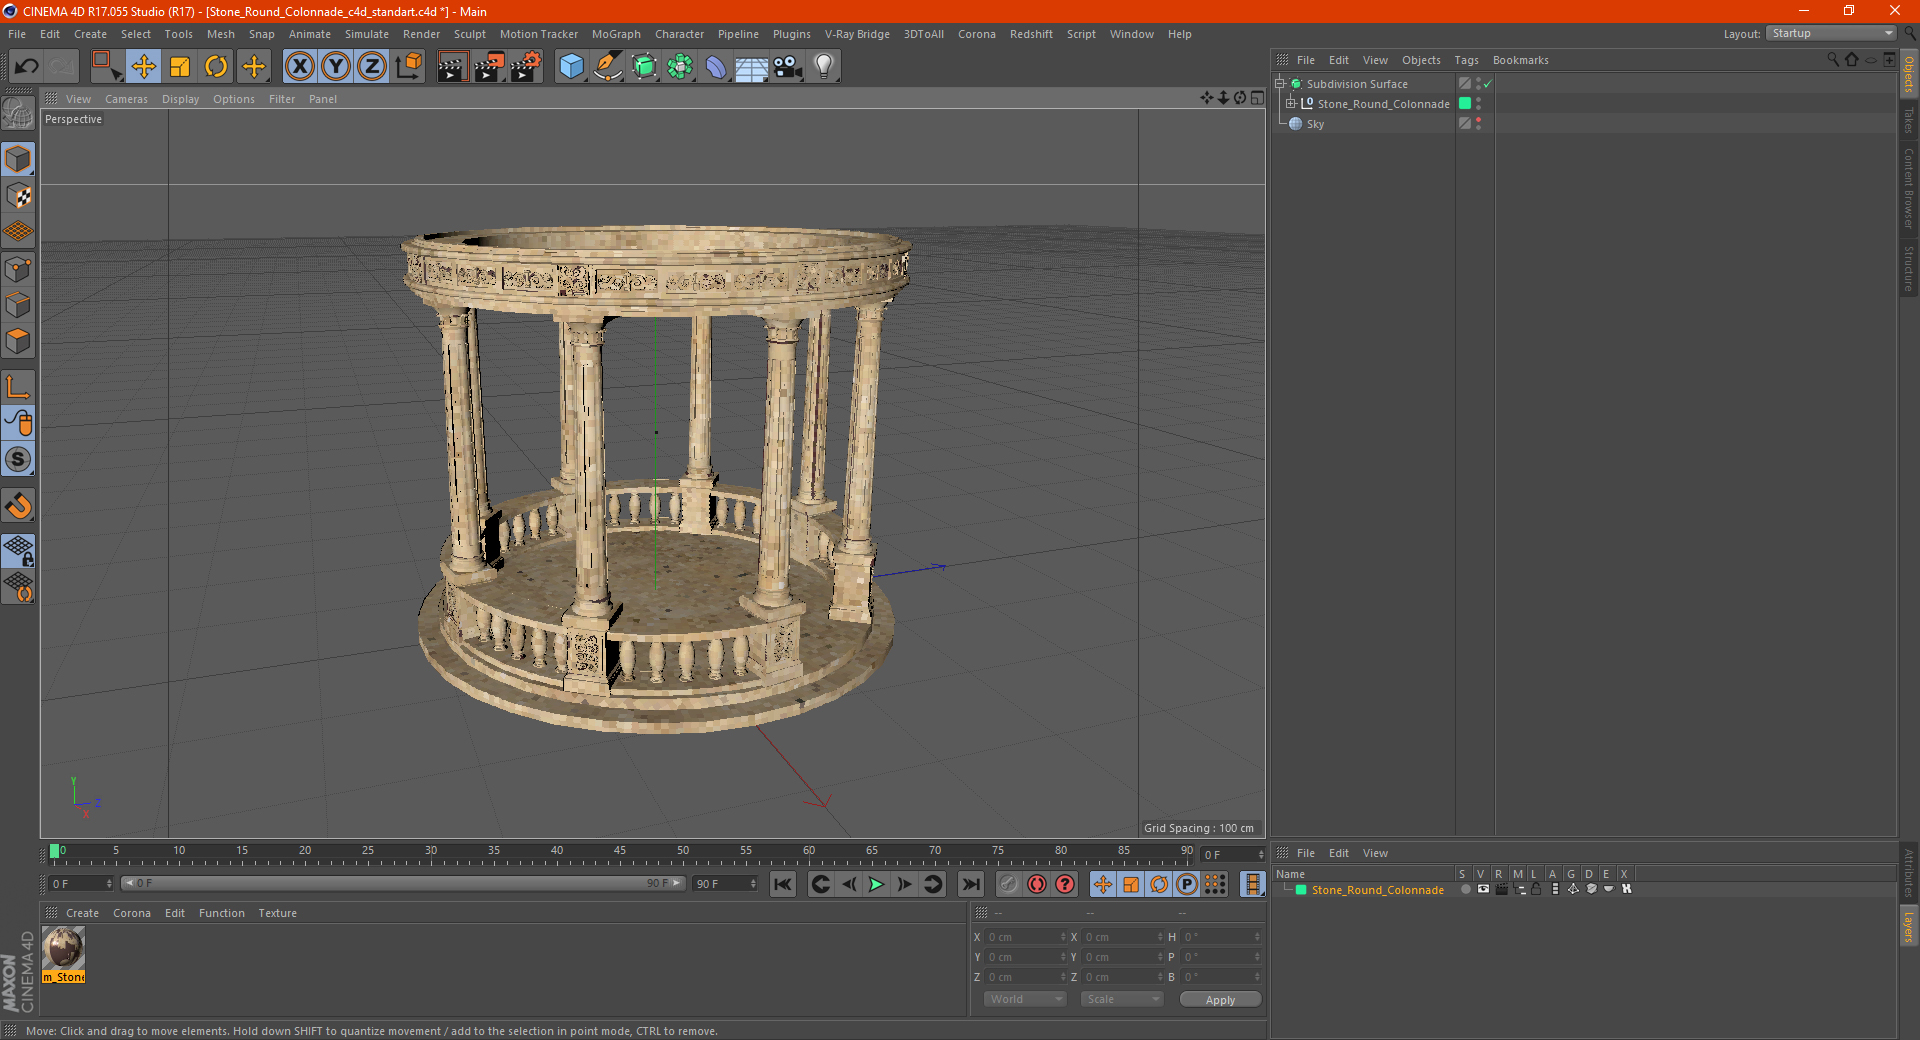The height and width of the screenshot is (1040, 1920).
Task: Click the Camera object icon
Action: tap(788, 67)
